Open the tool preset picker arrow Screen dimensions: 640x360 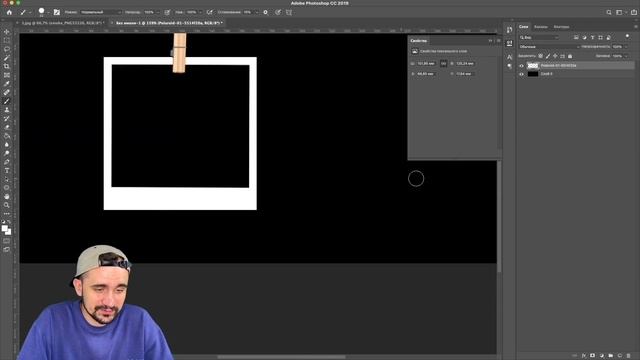[30, 13]
